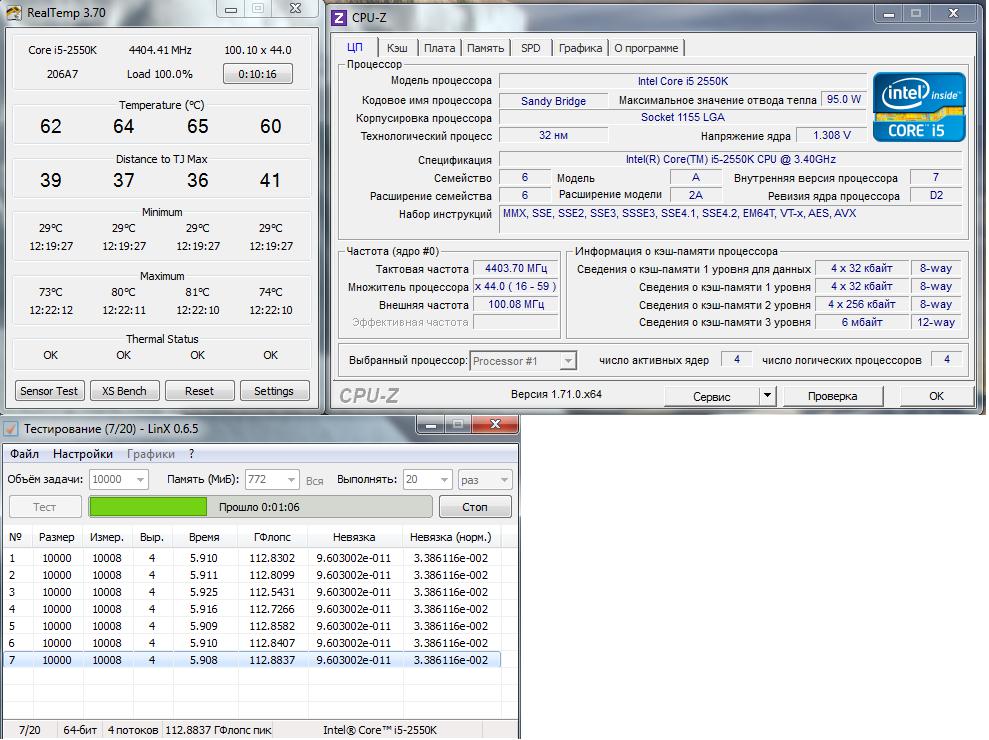Image resolution: width=989 pixels, height=740 pixels.
Task: Sort by the № column header
Action: click(16, 537)
